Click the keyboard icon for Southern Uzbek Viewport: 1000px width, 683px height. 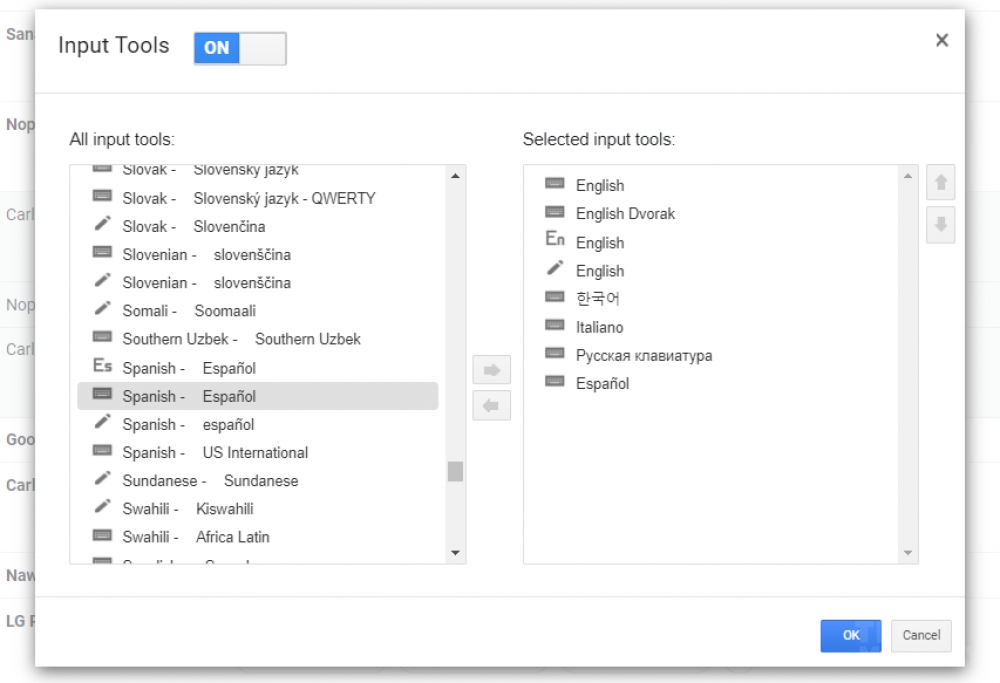[102, 339]
